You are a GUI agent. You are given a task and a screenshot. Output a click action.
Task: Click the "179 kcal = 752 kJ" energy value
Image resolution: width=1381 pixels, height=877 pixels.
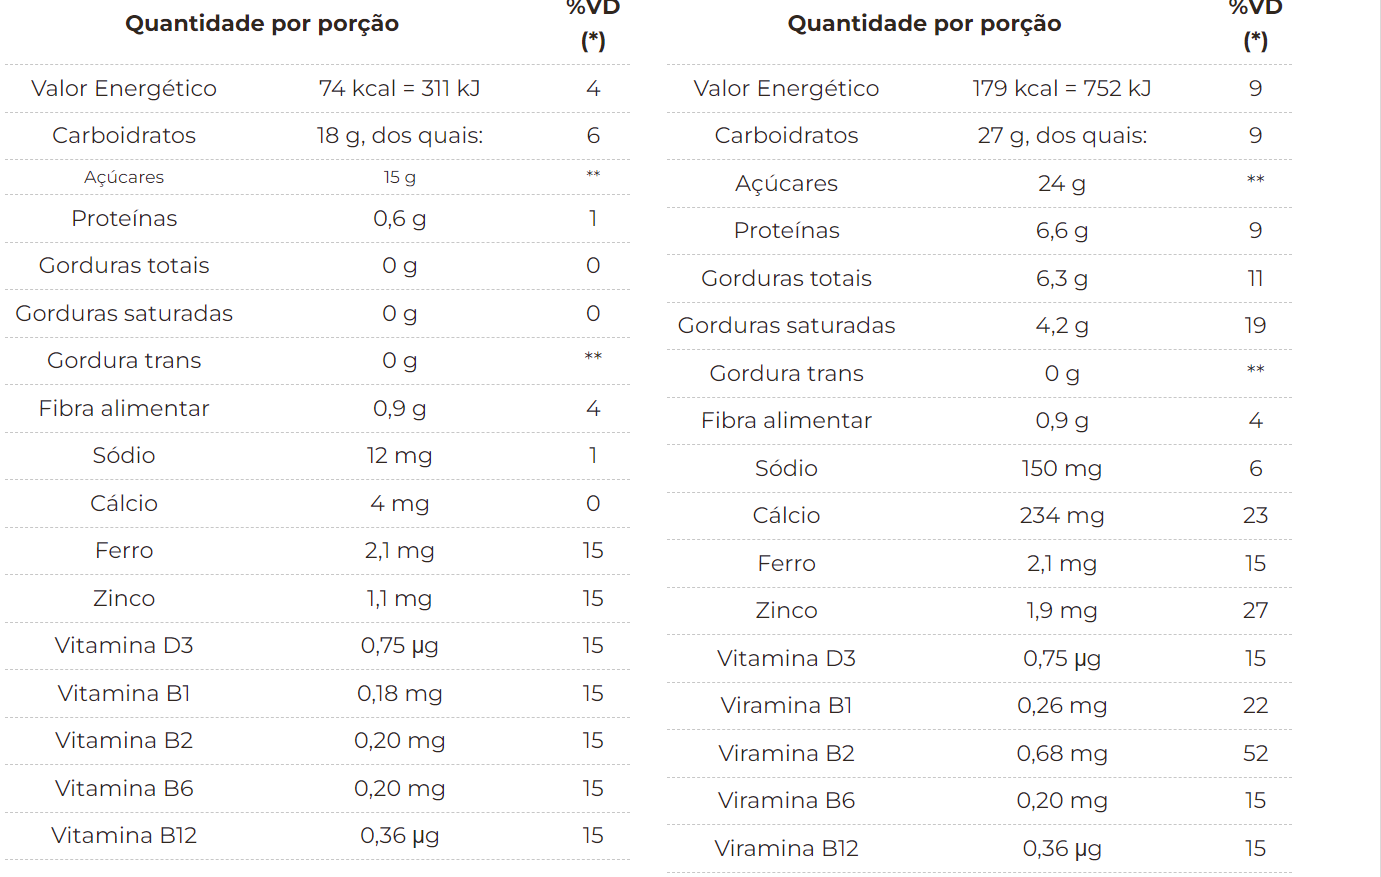1061,88
